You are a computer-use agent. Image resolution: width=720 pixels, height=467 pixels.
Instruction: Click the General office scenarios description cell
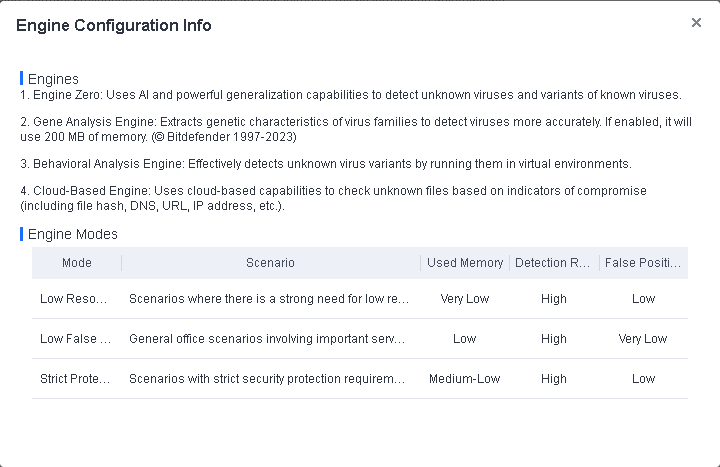point(269,339)
